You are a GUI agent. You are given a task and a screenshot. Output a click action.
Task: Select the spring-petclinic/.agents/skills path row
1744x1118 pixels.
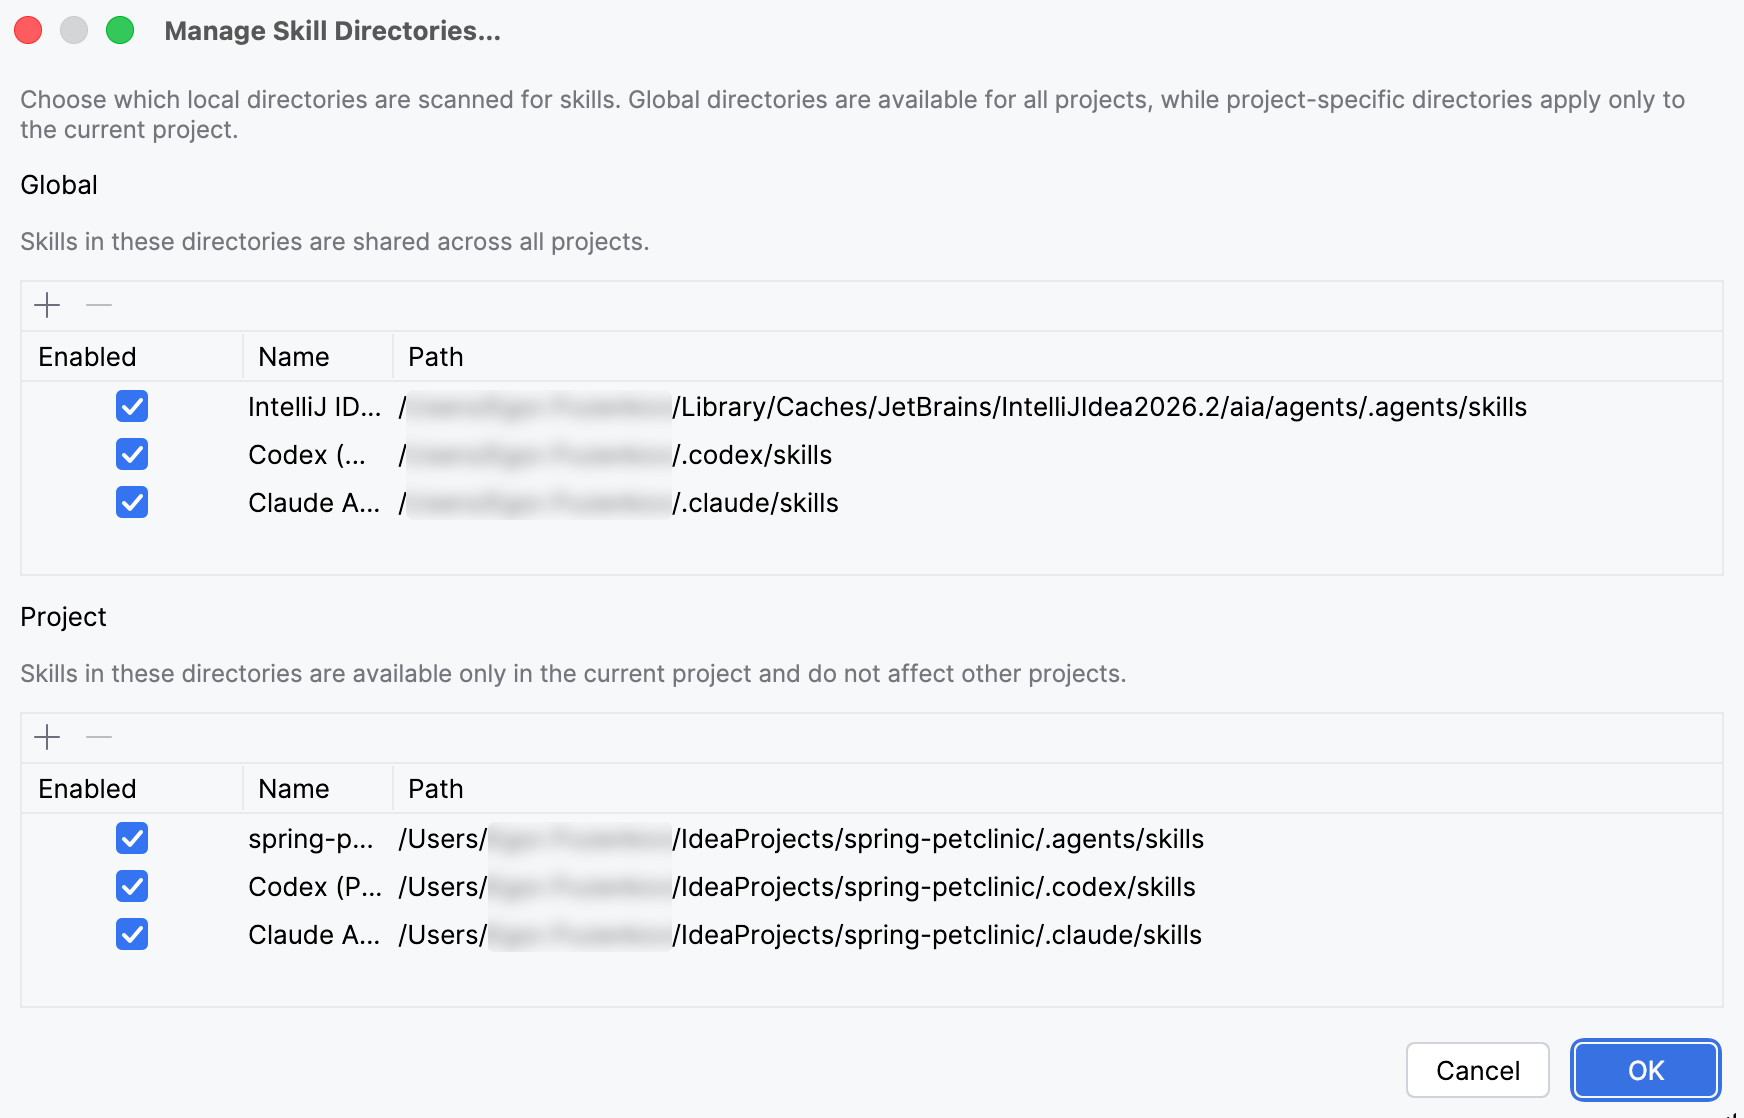[940, 839]
